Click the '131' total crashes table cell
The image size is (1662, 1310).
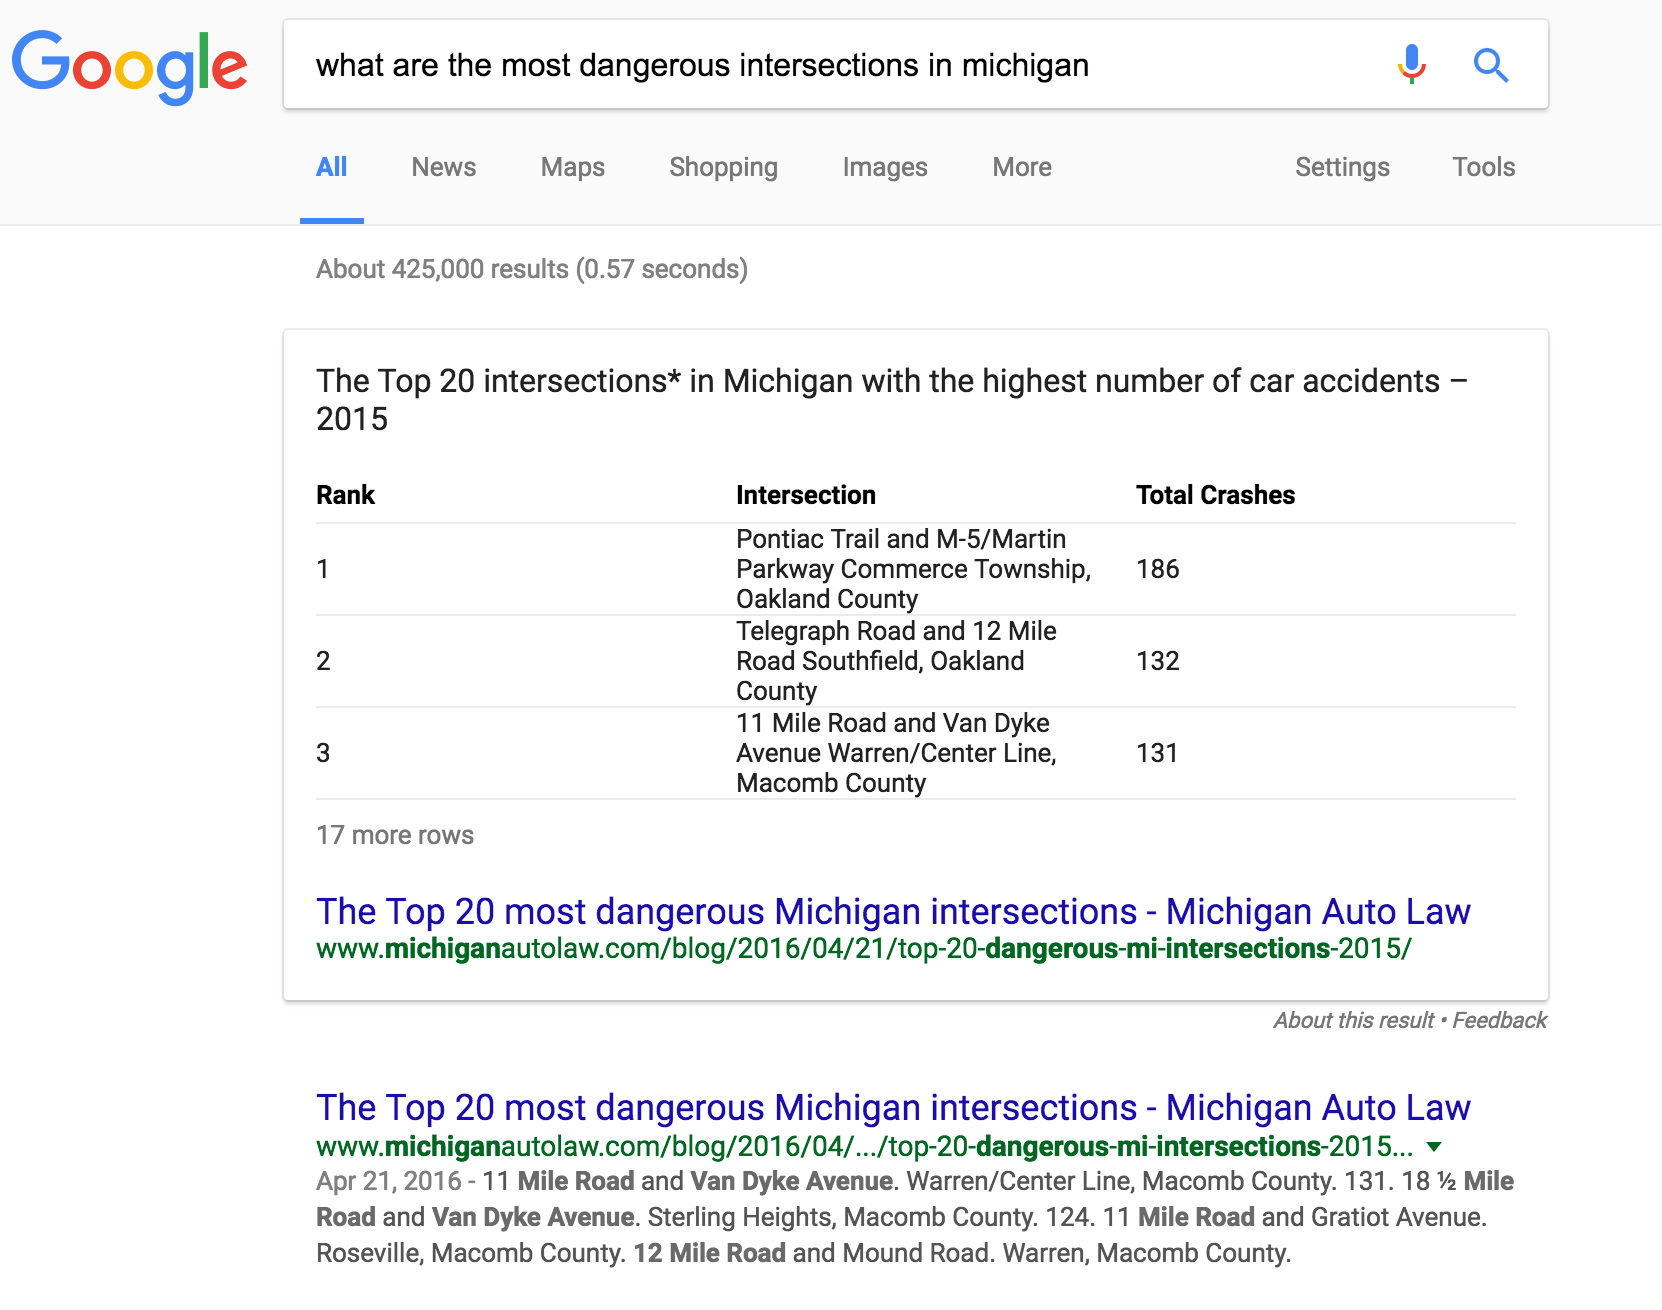[1157, 753]
